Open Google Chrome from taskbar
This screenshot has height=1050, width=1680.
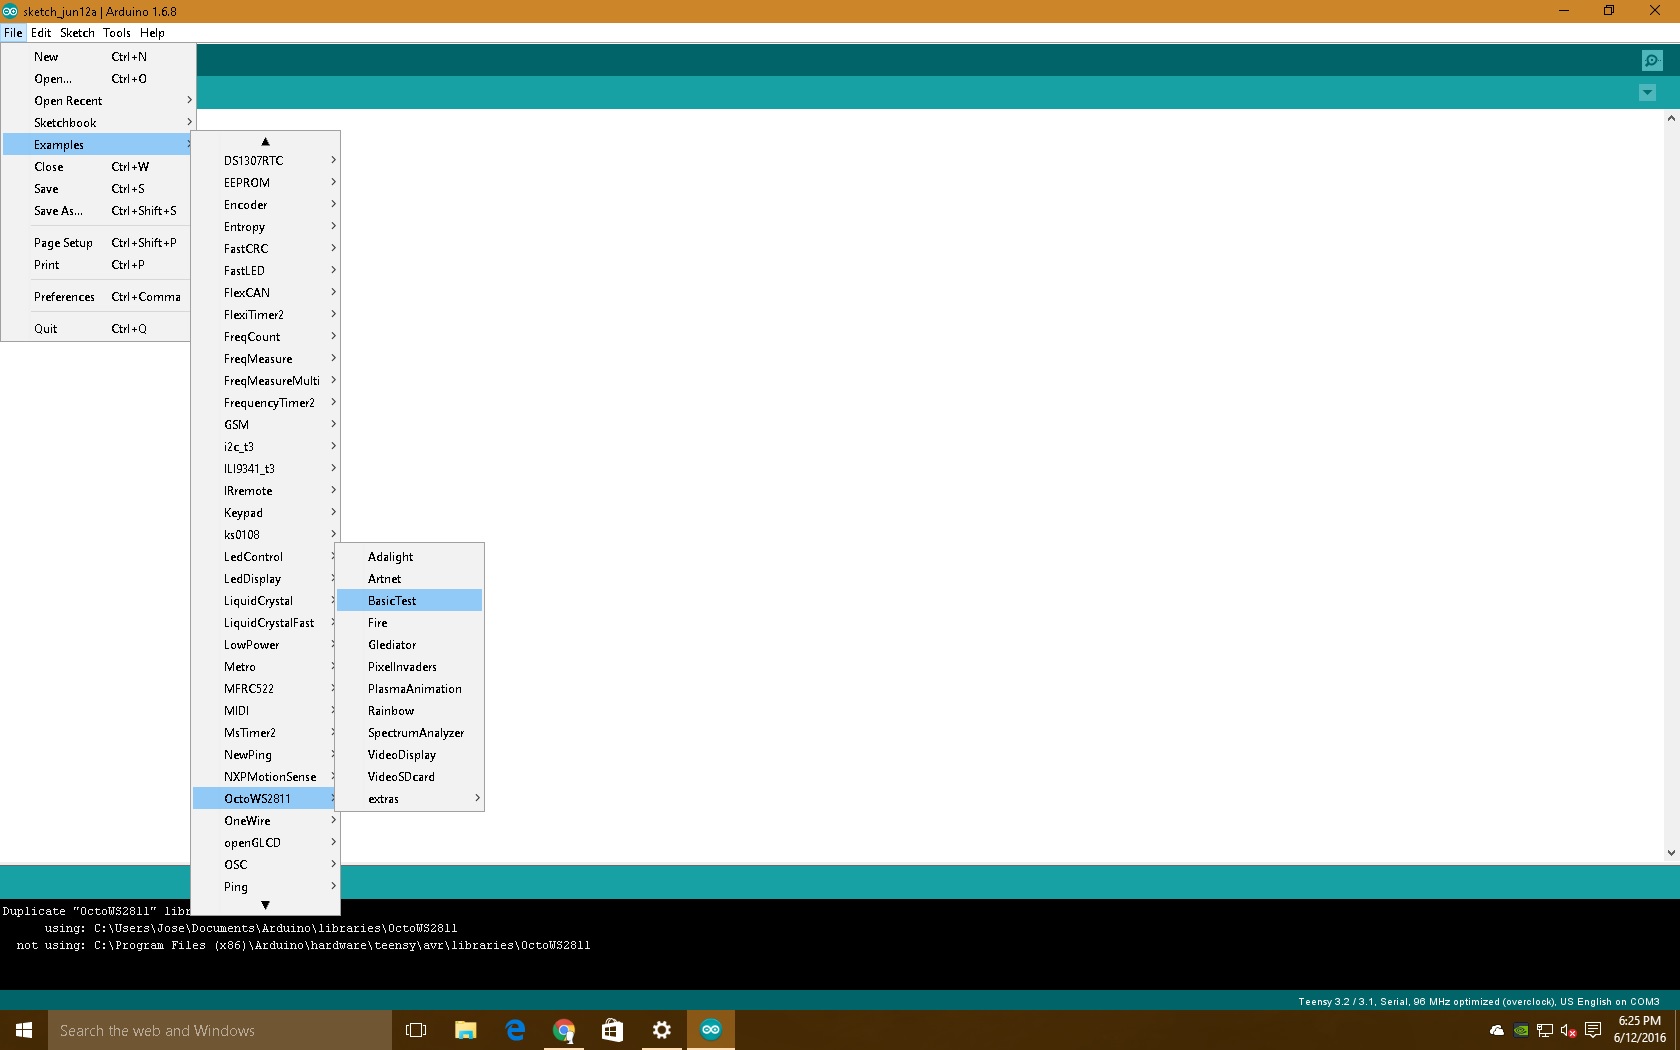(564, 1030)
